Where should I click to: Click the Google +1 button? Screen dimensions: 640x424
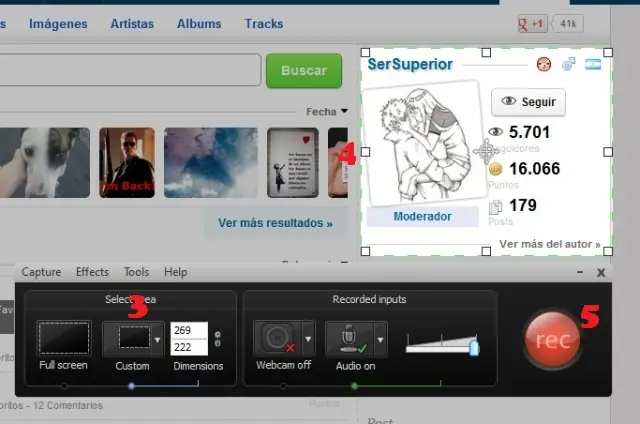tap(532, 24)
